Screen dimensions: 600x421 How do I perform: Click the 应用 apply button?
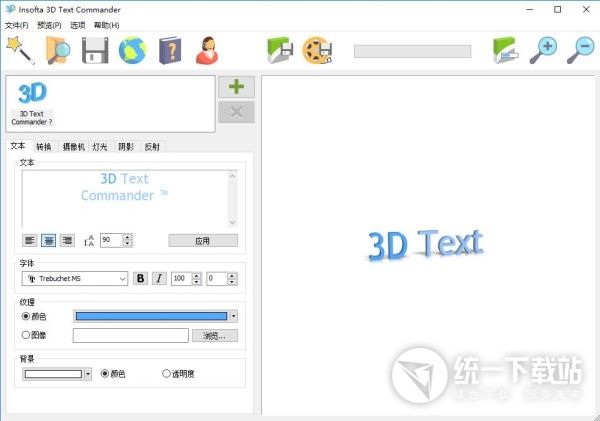click(x=203, y=241)
